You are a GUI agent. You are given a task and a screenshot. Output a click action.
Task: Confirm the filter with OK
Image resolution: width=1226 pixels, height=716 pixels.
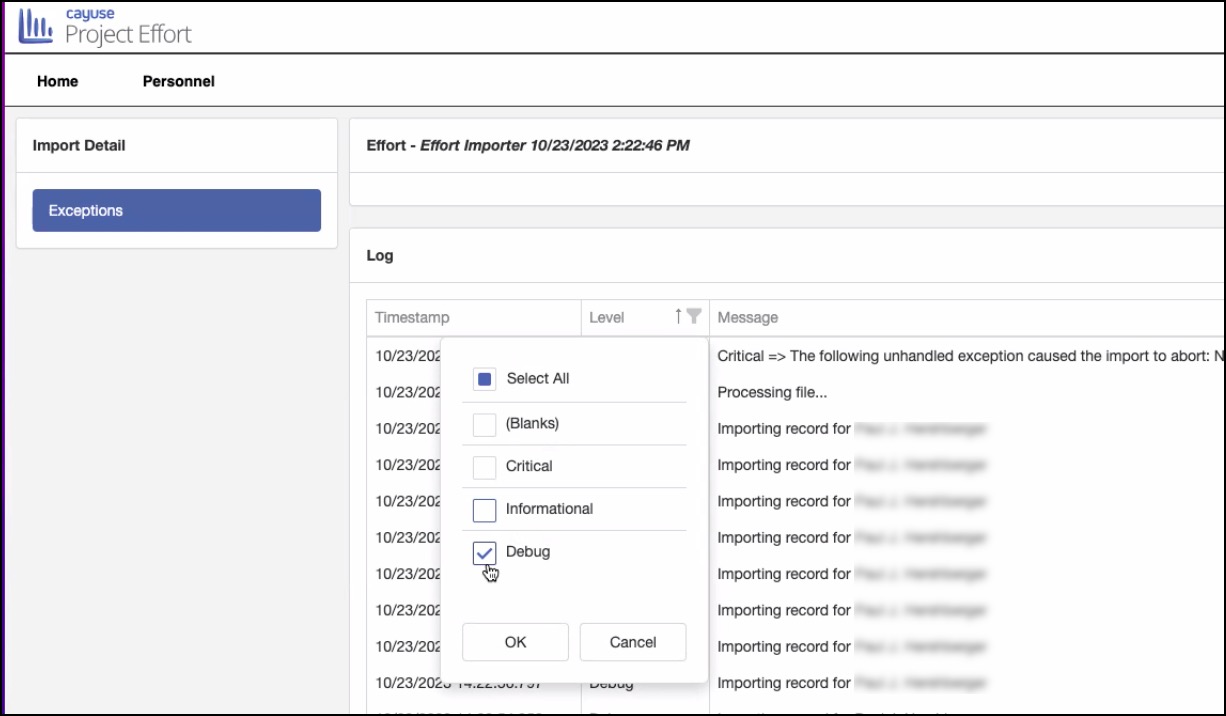coord(515,642)
